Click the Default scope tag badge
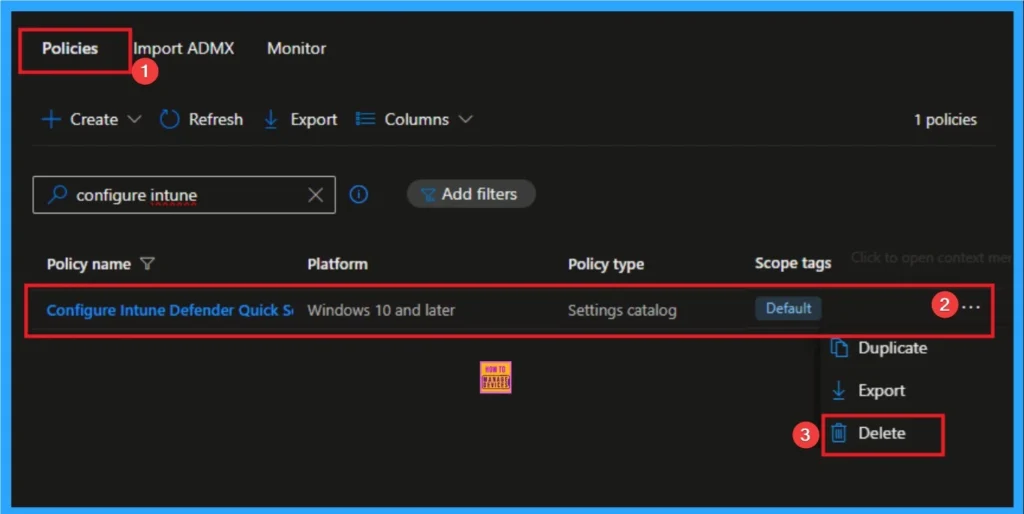Viewport: 1024px width, 514px height. point(788,308)
